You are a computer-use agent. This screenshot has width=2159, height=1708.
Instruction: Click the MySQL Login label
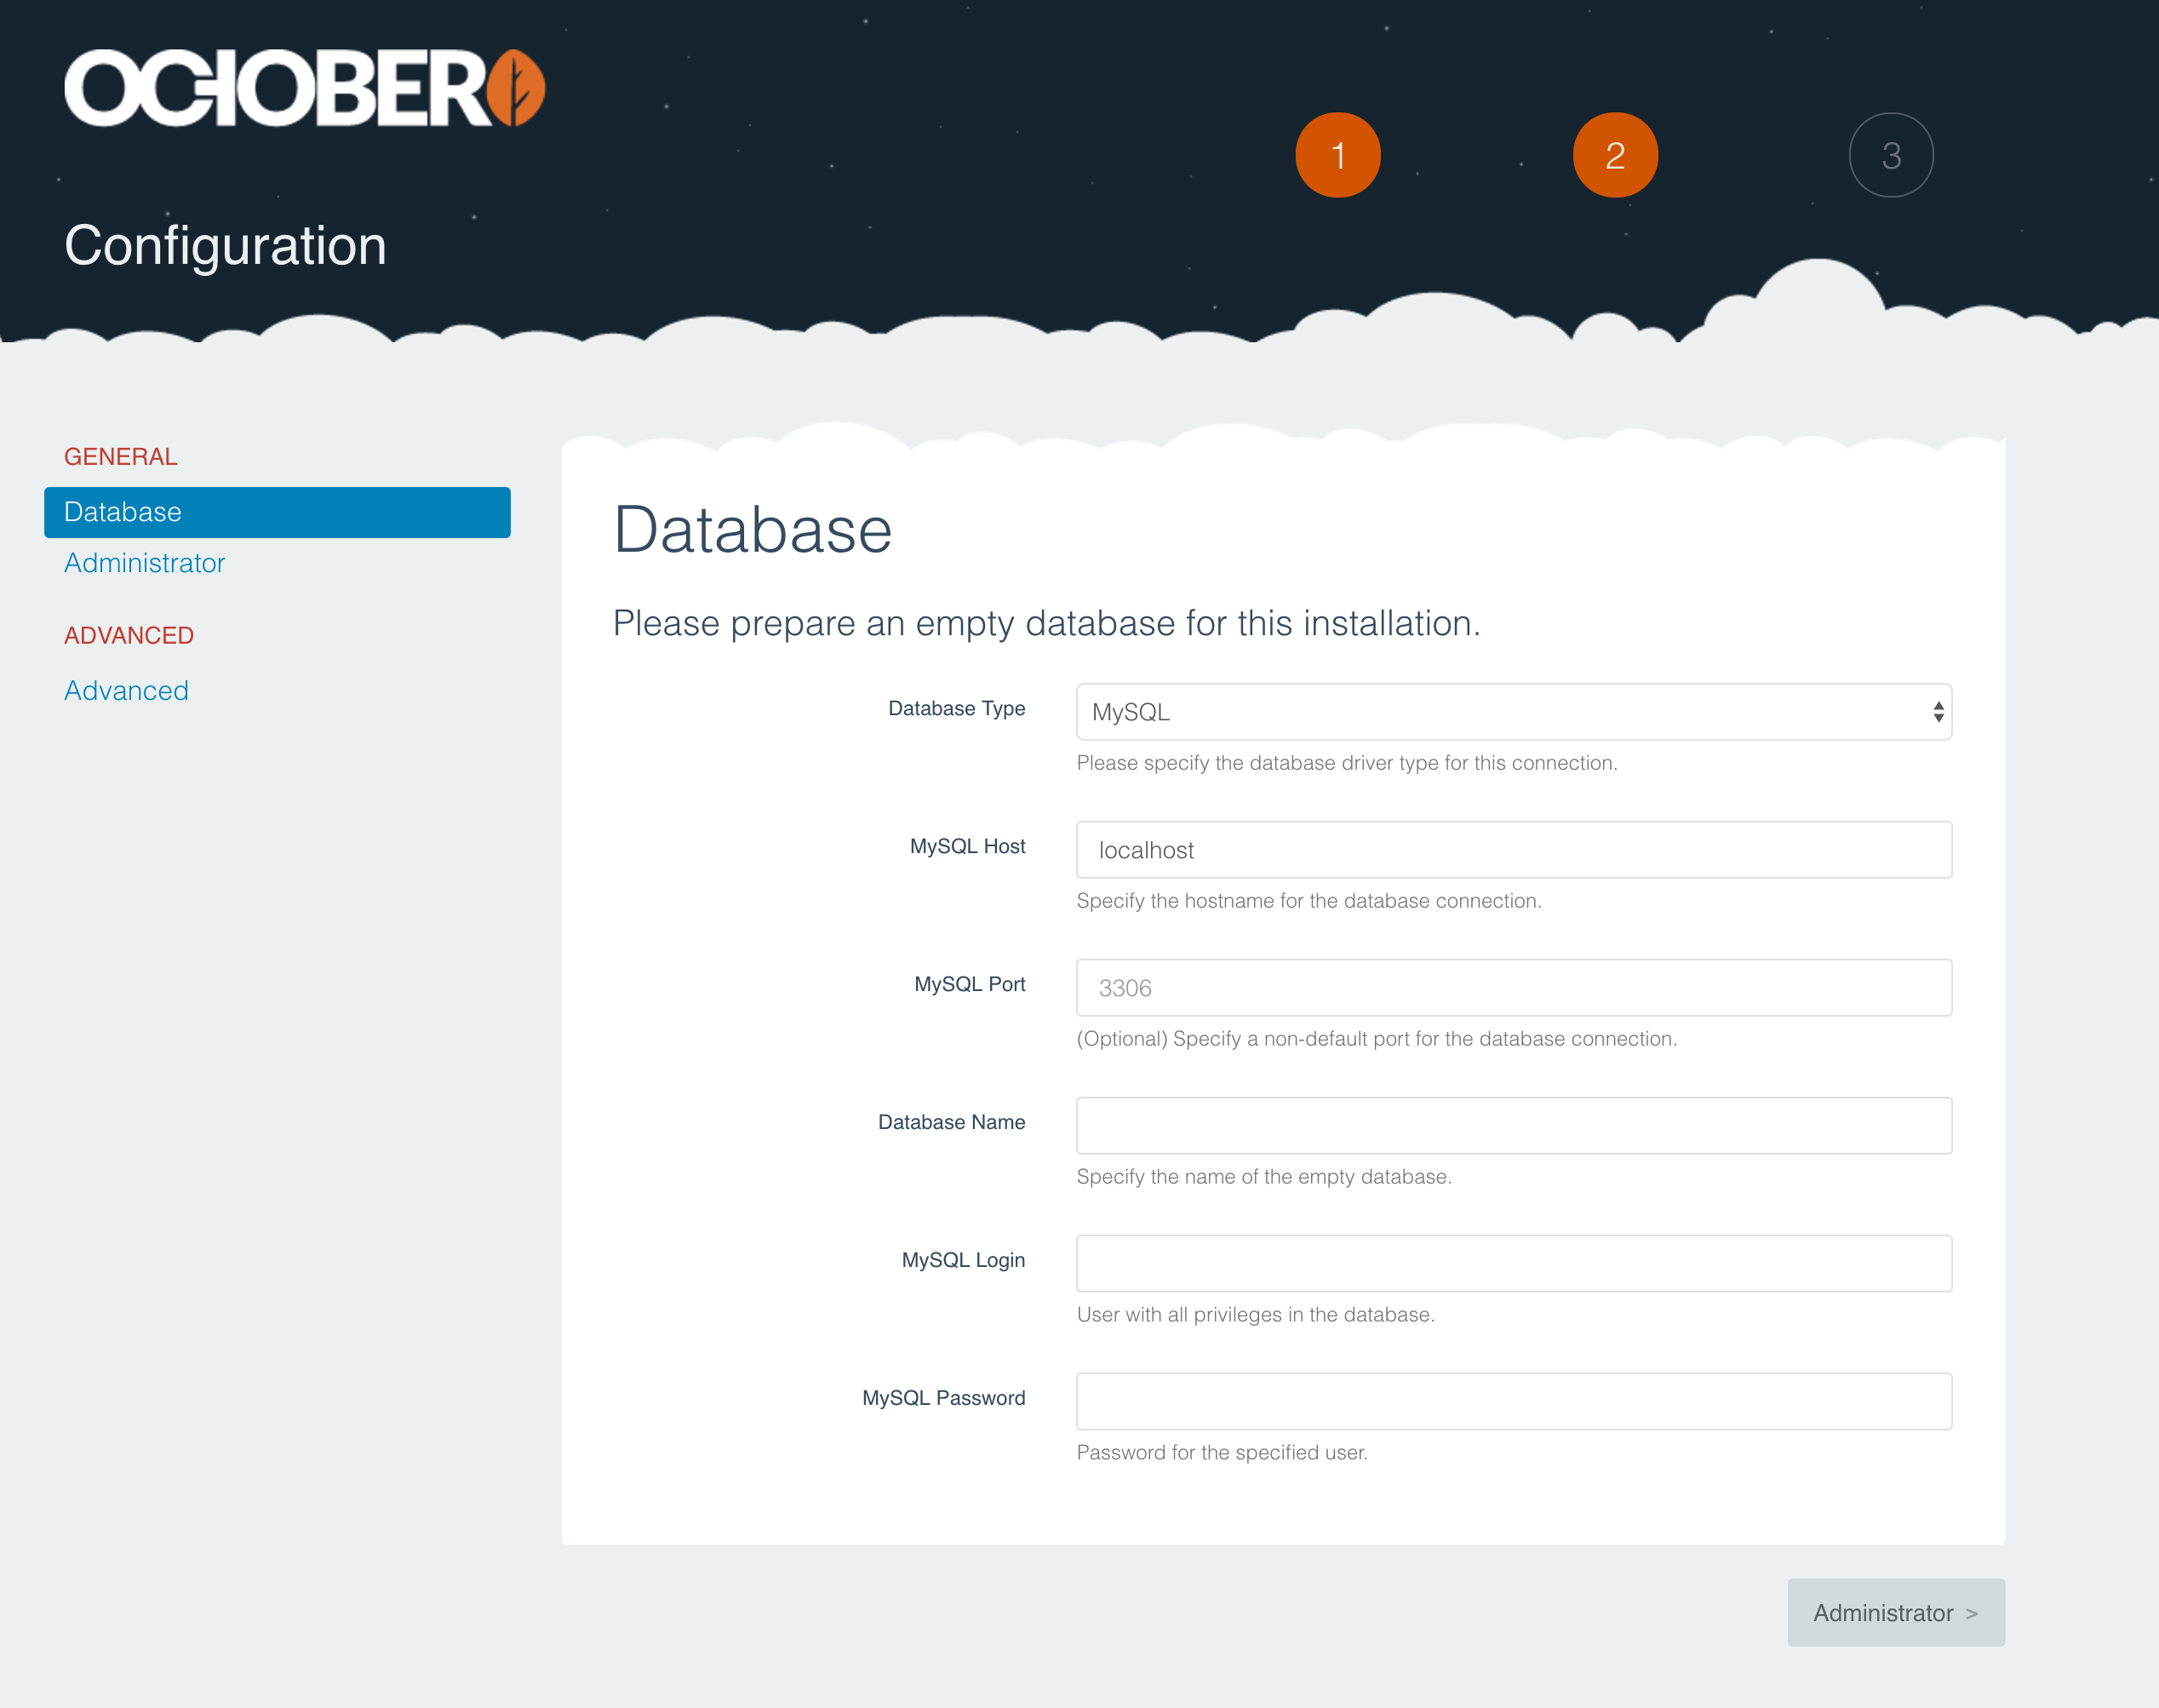click(x=963, y=1260)
